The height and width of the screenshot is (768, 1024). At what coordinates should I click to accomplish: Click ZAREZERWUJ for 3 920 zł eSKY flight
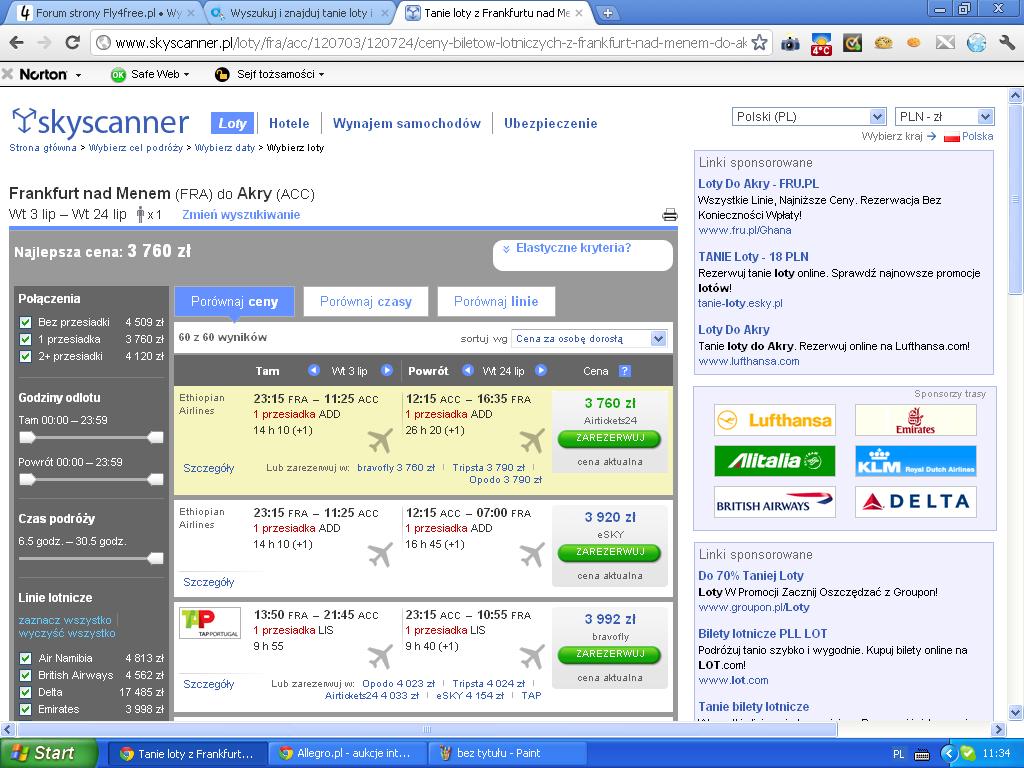coord(610,552)
